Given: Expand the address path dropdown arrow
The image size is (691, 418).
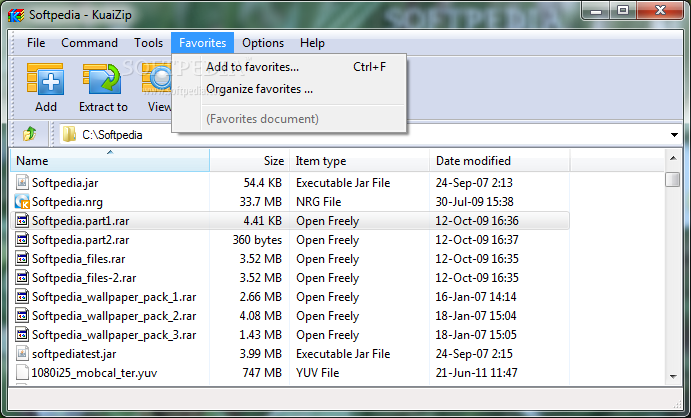Looking at the screenshot, I should pyautogui.click(x=674, y=135).
